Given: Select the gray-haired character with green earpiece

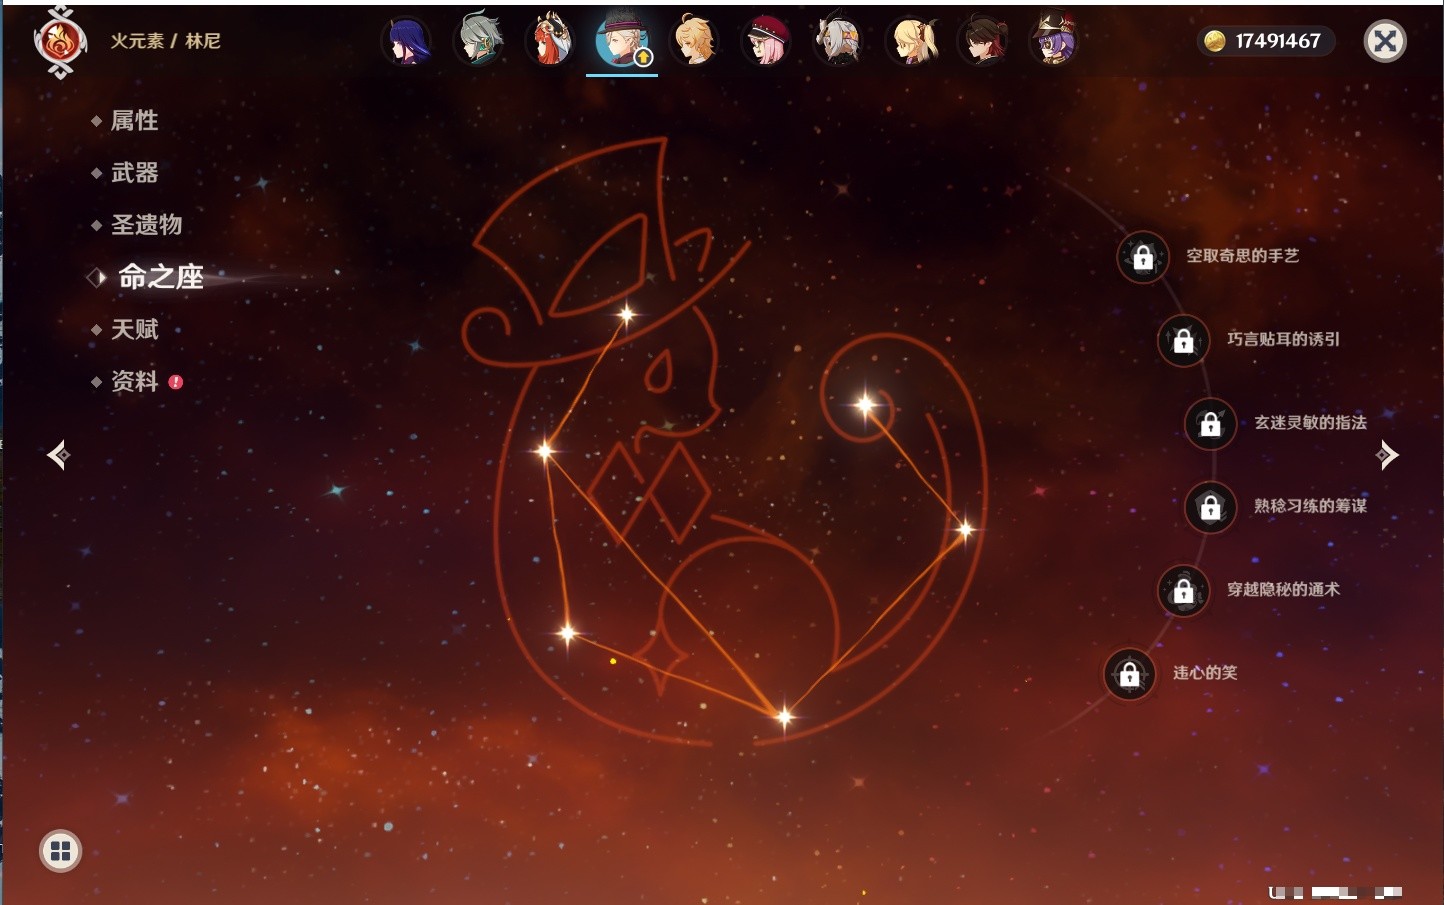Looking at the screenshot, I should tap(478, 41).
